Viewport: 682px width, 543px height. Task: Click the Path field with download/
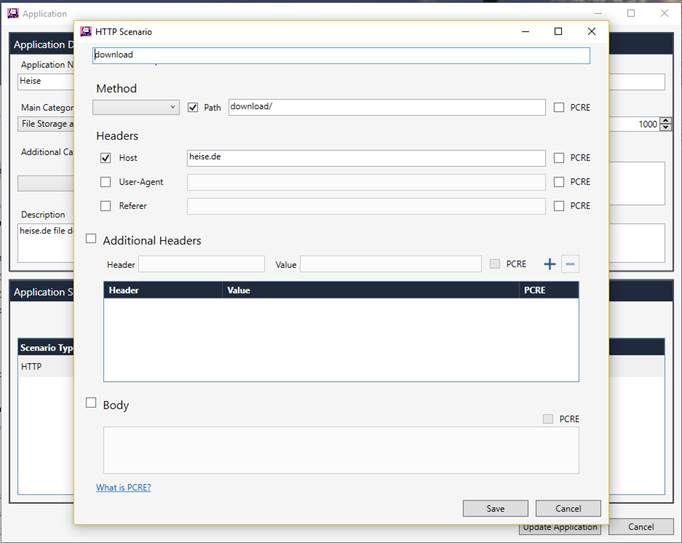(387, 107)
